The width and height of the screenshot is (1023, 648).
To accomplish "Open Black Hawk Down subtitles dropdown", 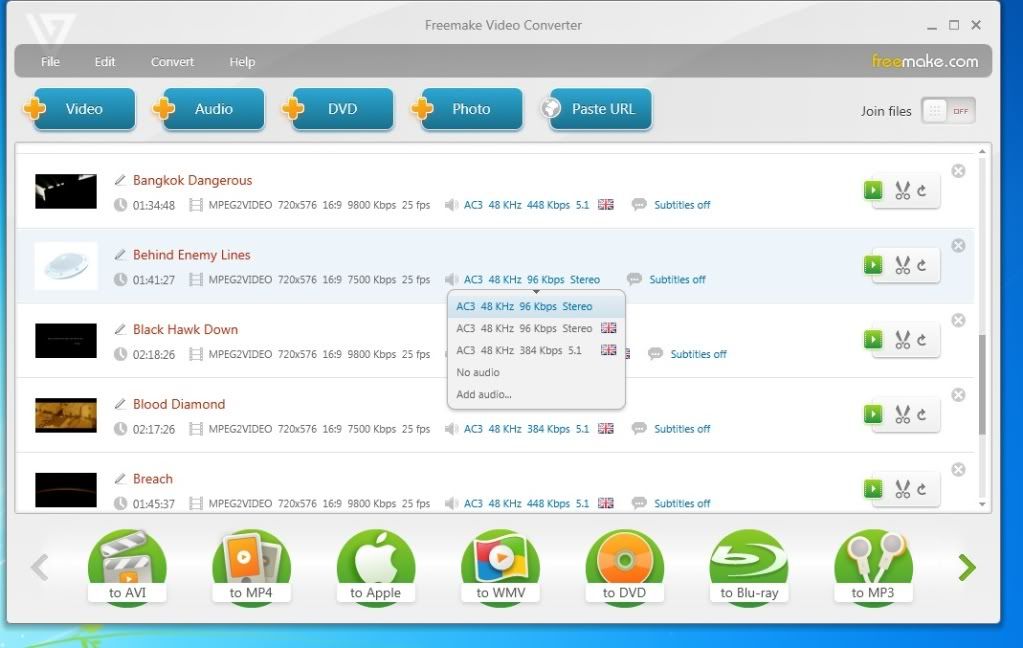I will (688, 354).
